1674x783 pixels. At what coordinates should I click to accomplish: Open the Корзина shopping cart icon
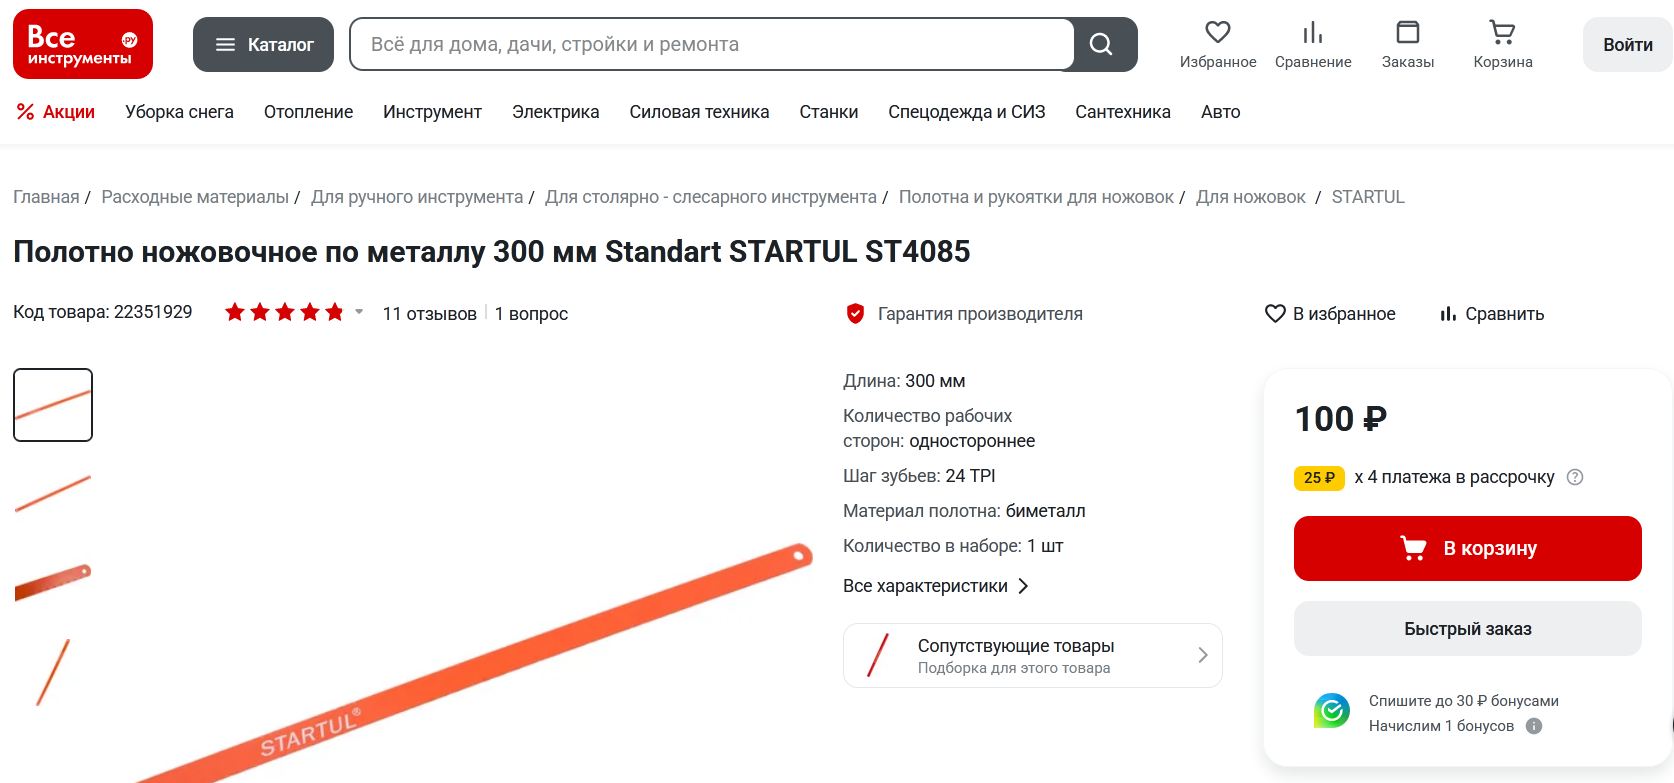(x=1502, y=33)
